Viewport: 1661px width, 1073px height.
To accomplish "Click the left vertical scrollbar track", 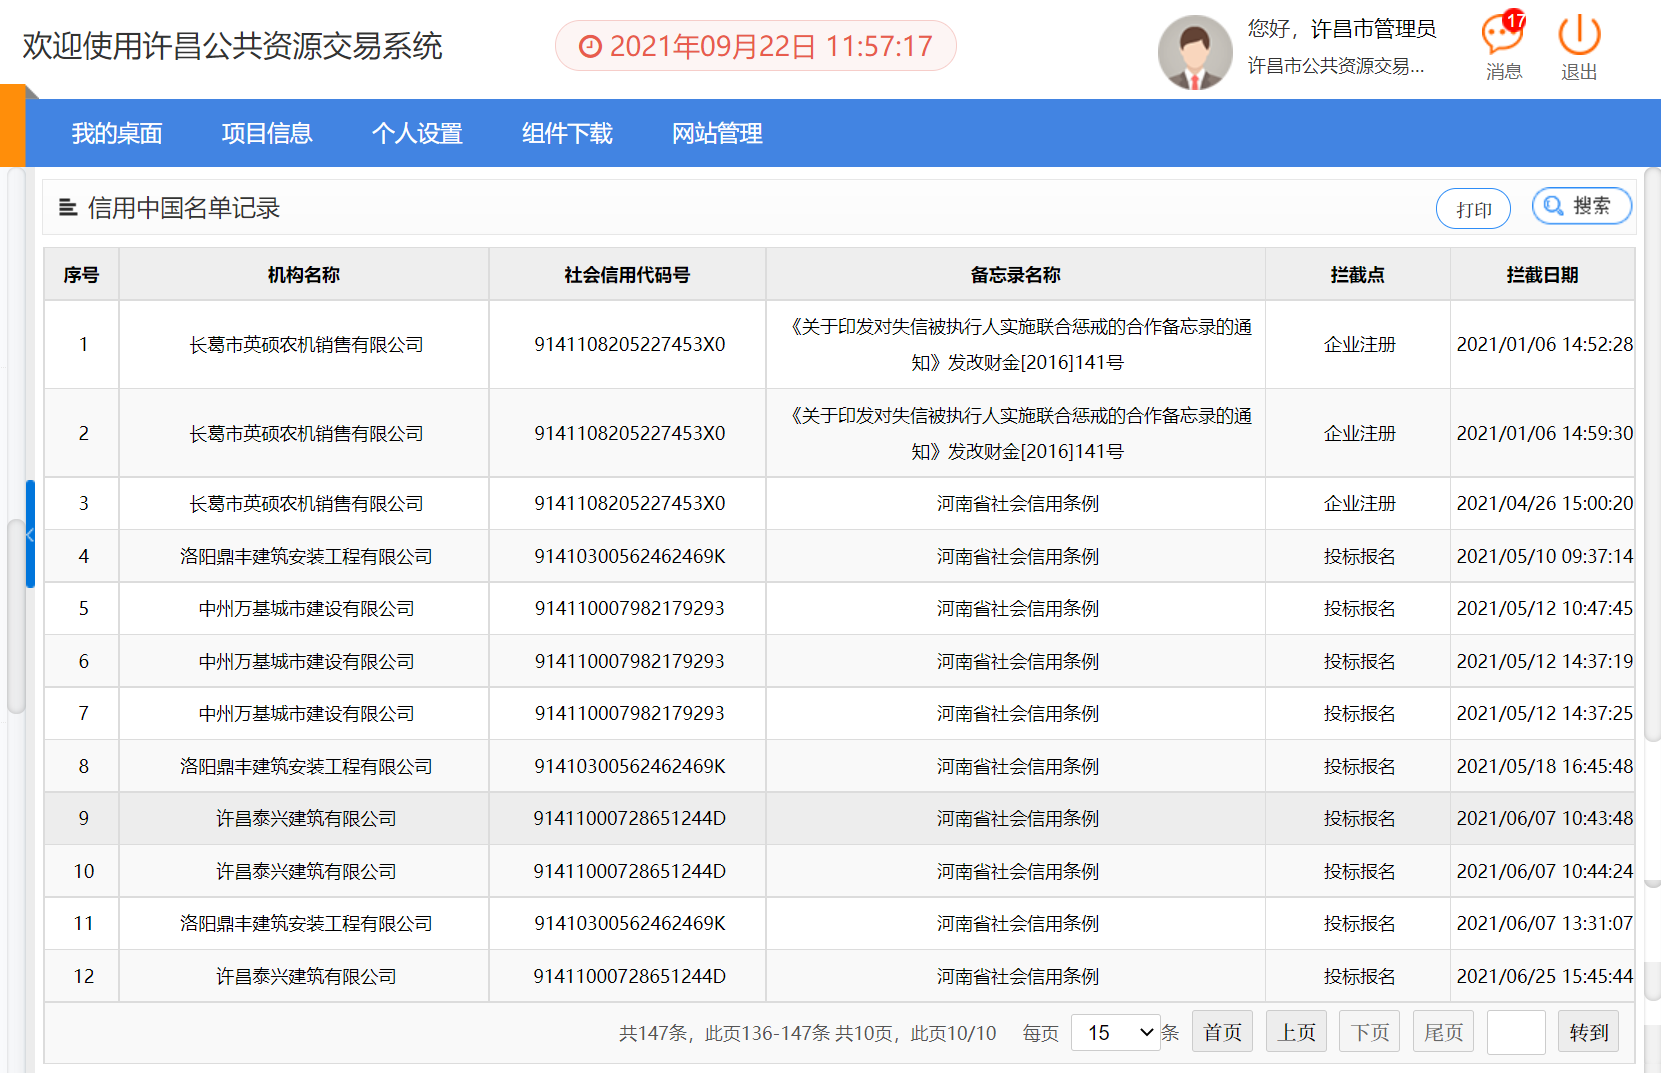I will tap(16, 440).
